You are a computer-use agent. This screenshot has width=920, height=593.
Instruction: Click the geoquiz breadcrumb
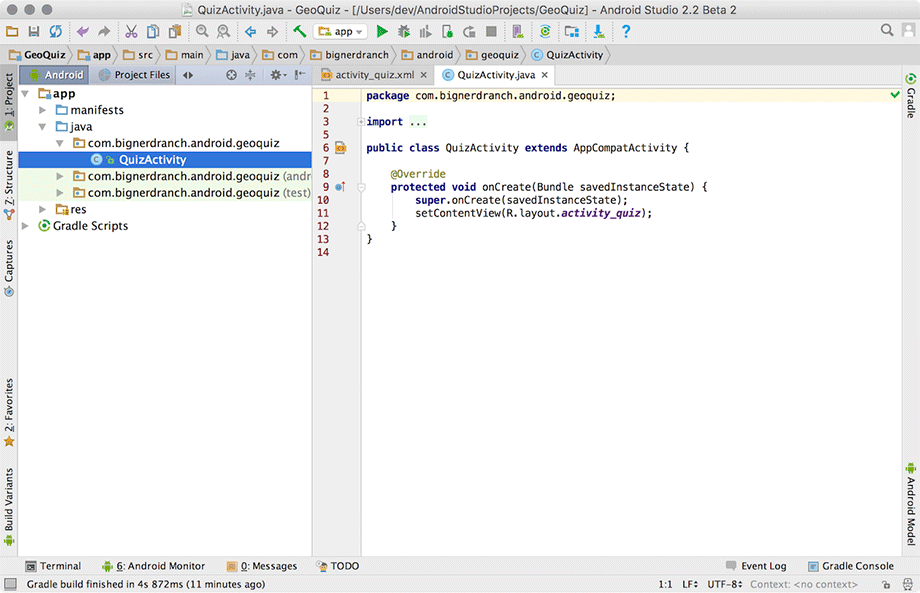click(x=493, y=55)
